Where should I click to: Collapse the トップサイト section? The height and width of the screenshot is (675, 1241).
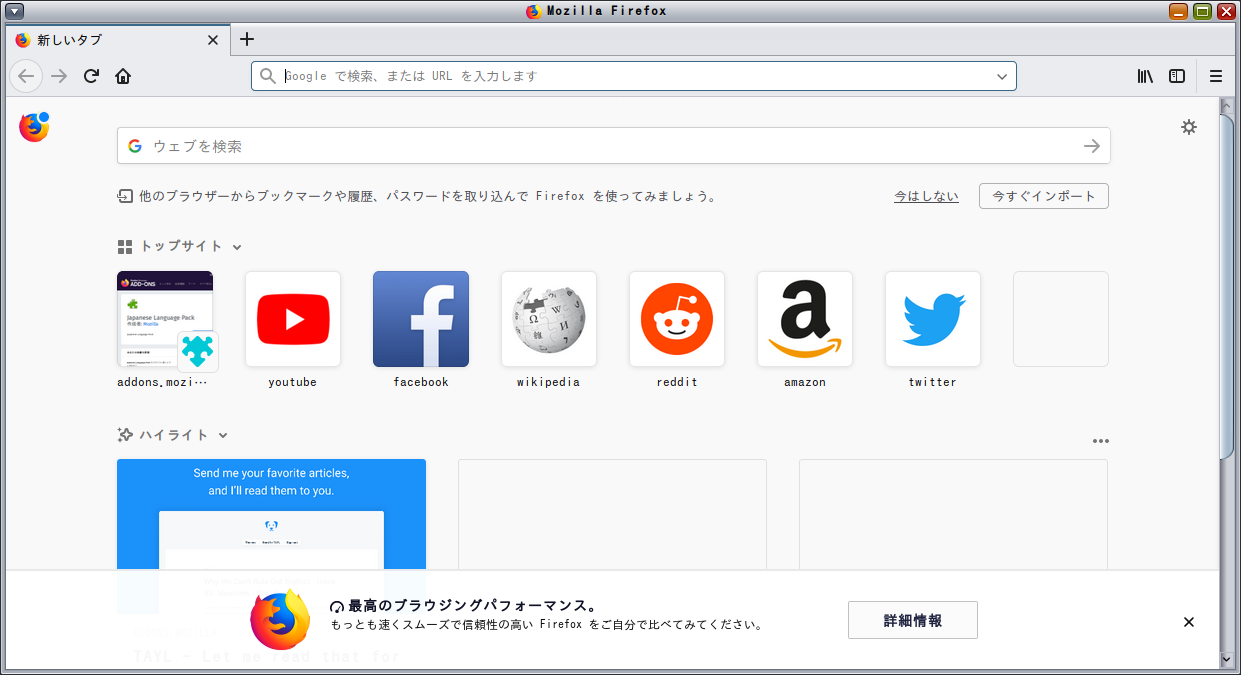[x=237, y=247]
